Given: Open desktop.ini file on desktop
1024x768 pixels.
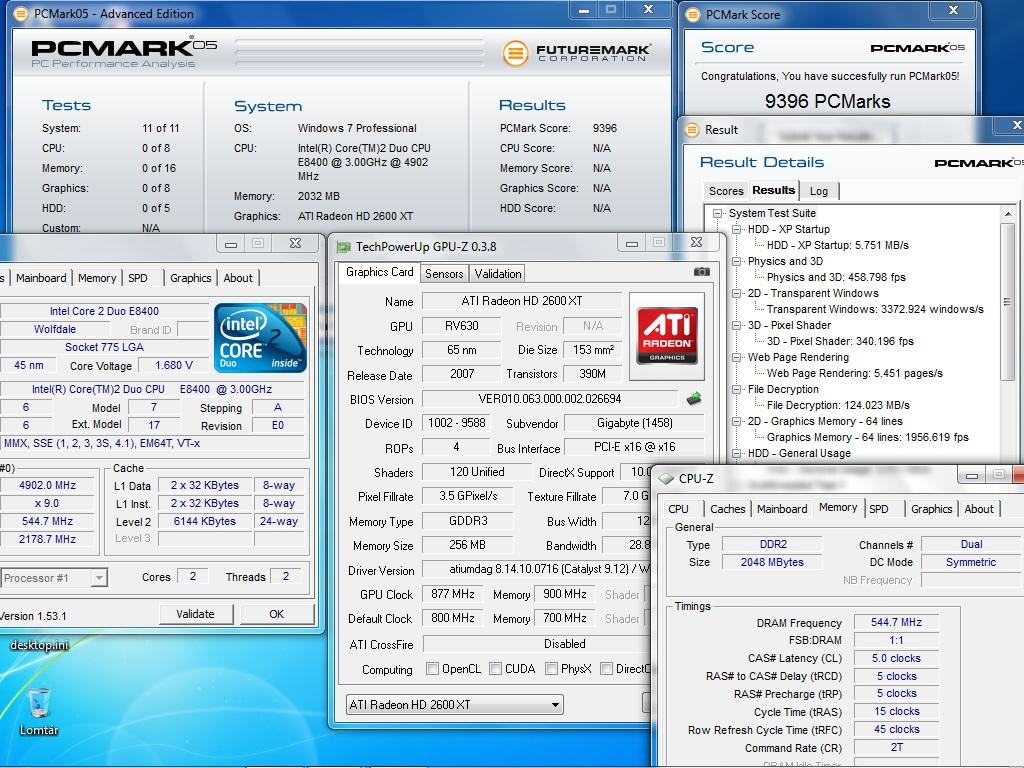Looking at the screenshot, I should point(39,645).
